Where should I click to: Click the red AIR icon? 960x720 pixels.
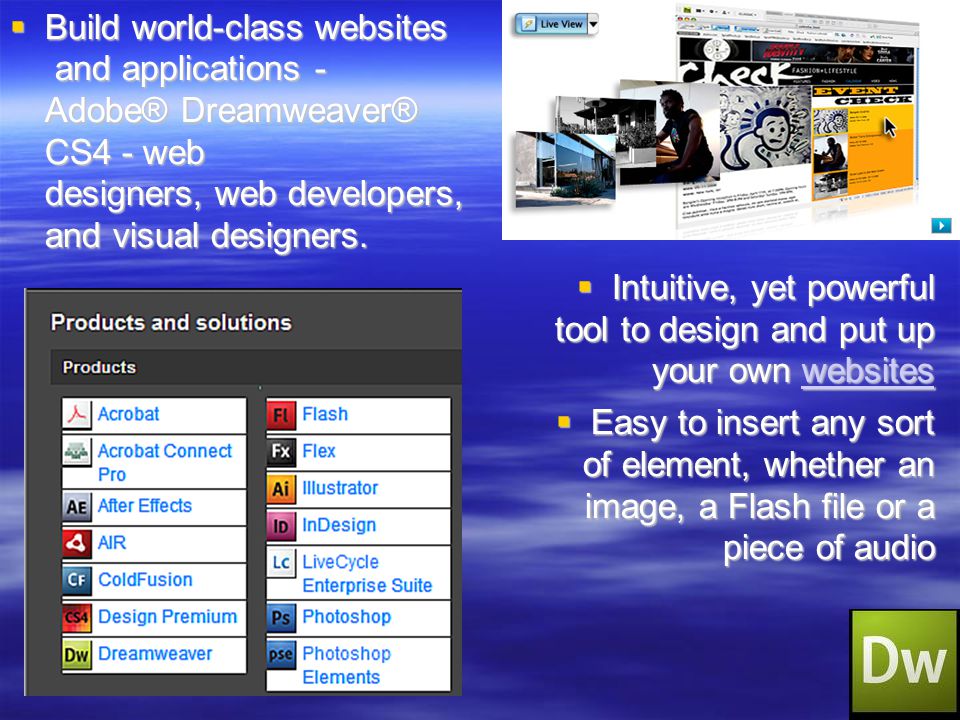(x=77, y=544)
